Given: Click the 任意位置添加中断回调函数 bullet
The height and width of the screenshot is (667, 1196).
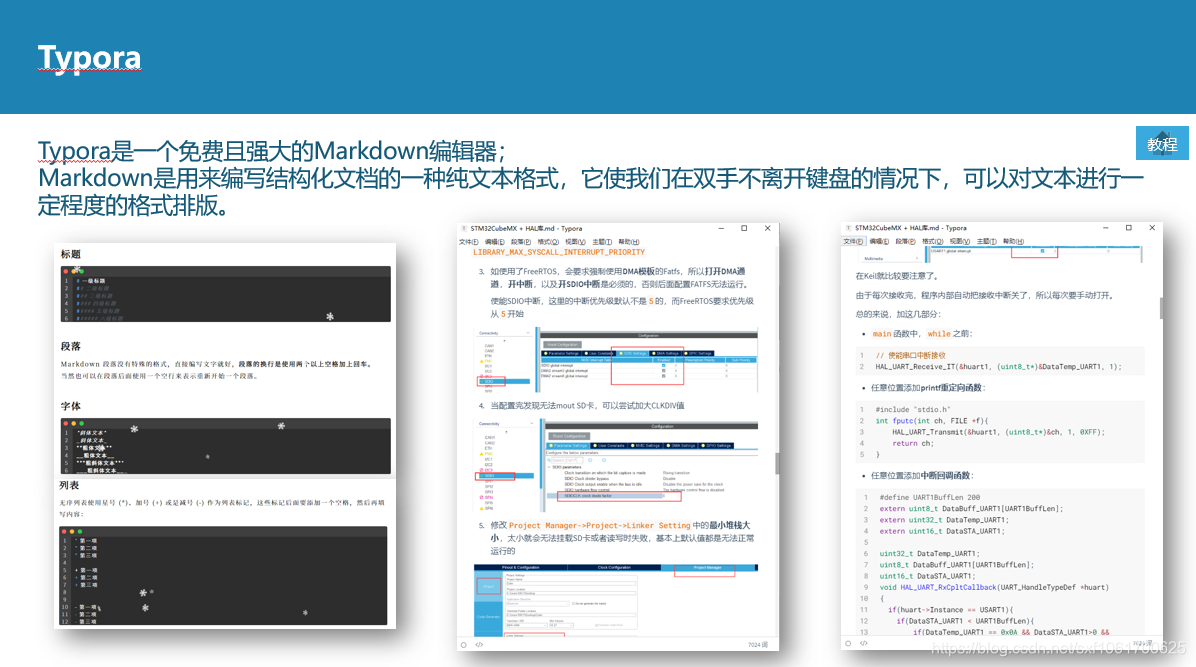Looking at the screenshot, I should click(x=922, y=475).
